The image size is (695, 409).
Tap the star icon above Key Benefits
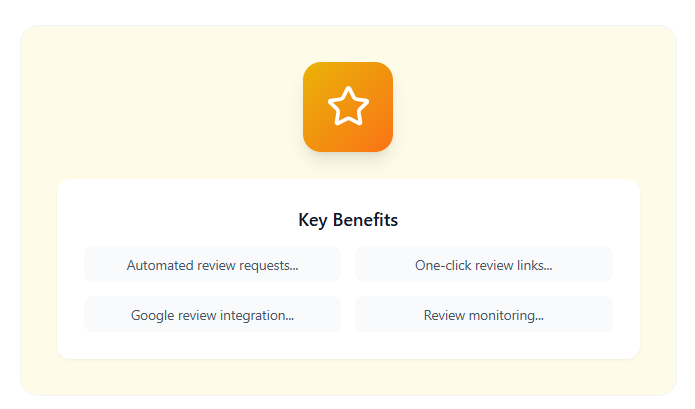pos(348,107)
